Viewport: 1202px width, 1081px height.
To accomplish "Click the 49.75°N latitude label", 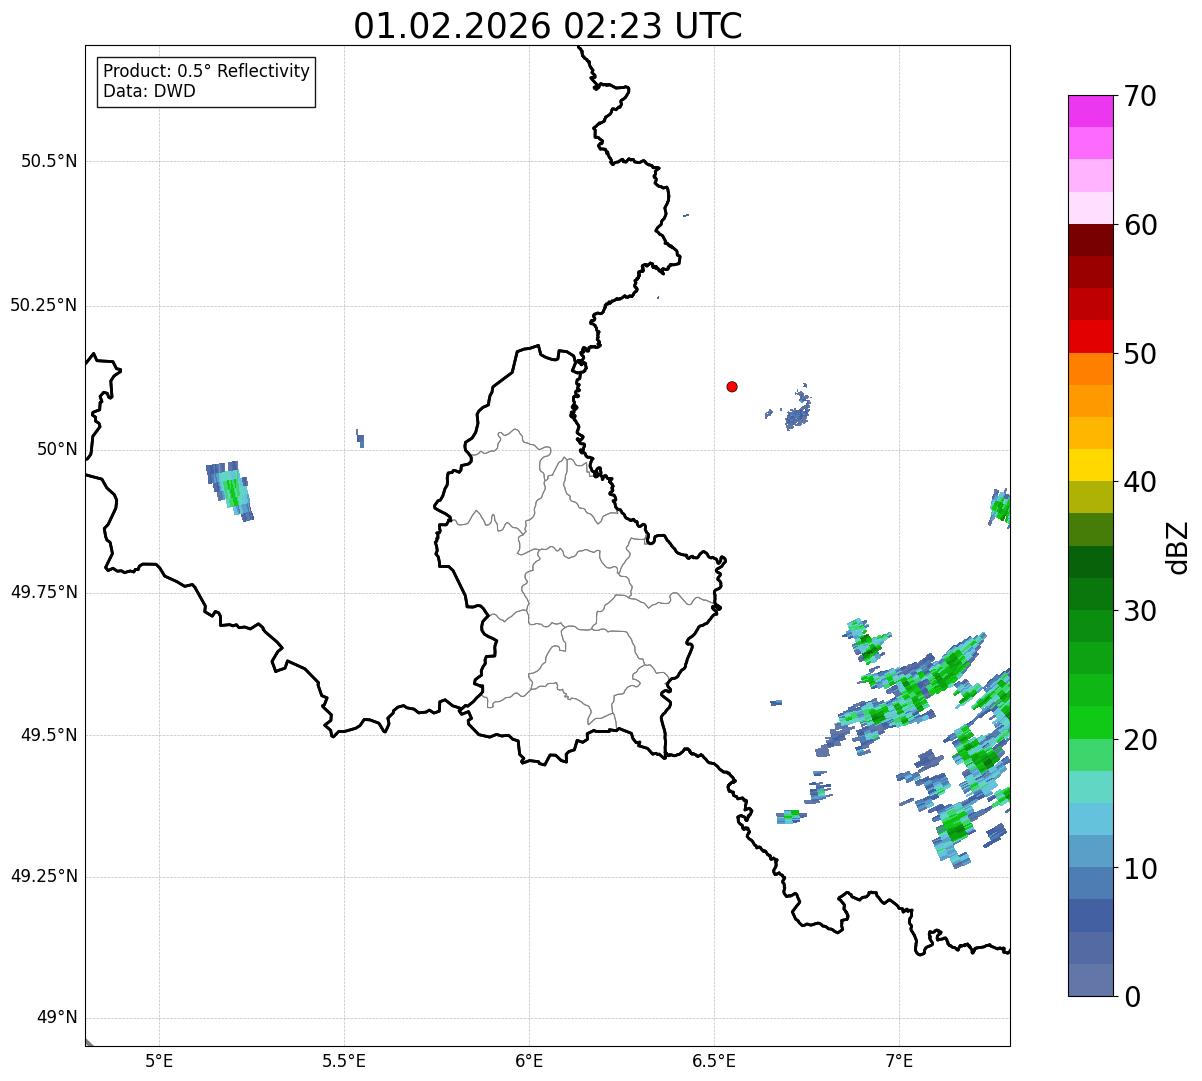I will 43,592.
